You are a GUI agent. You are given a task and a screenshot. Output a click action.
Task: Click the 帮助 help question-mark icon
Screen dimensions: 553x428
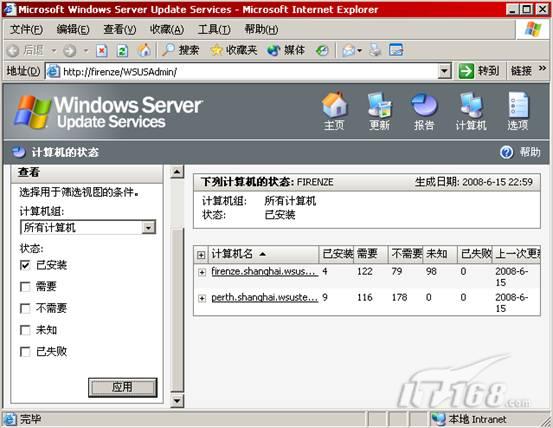point(506,152)
